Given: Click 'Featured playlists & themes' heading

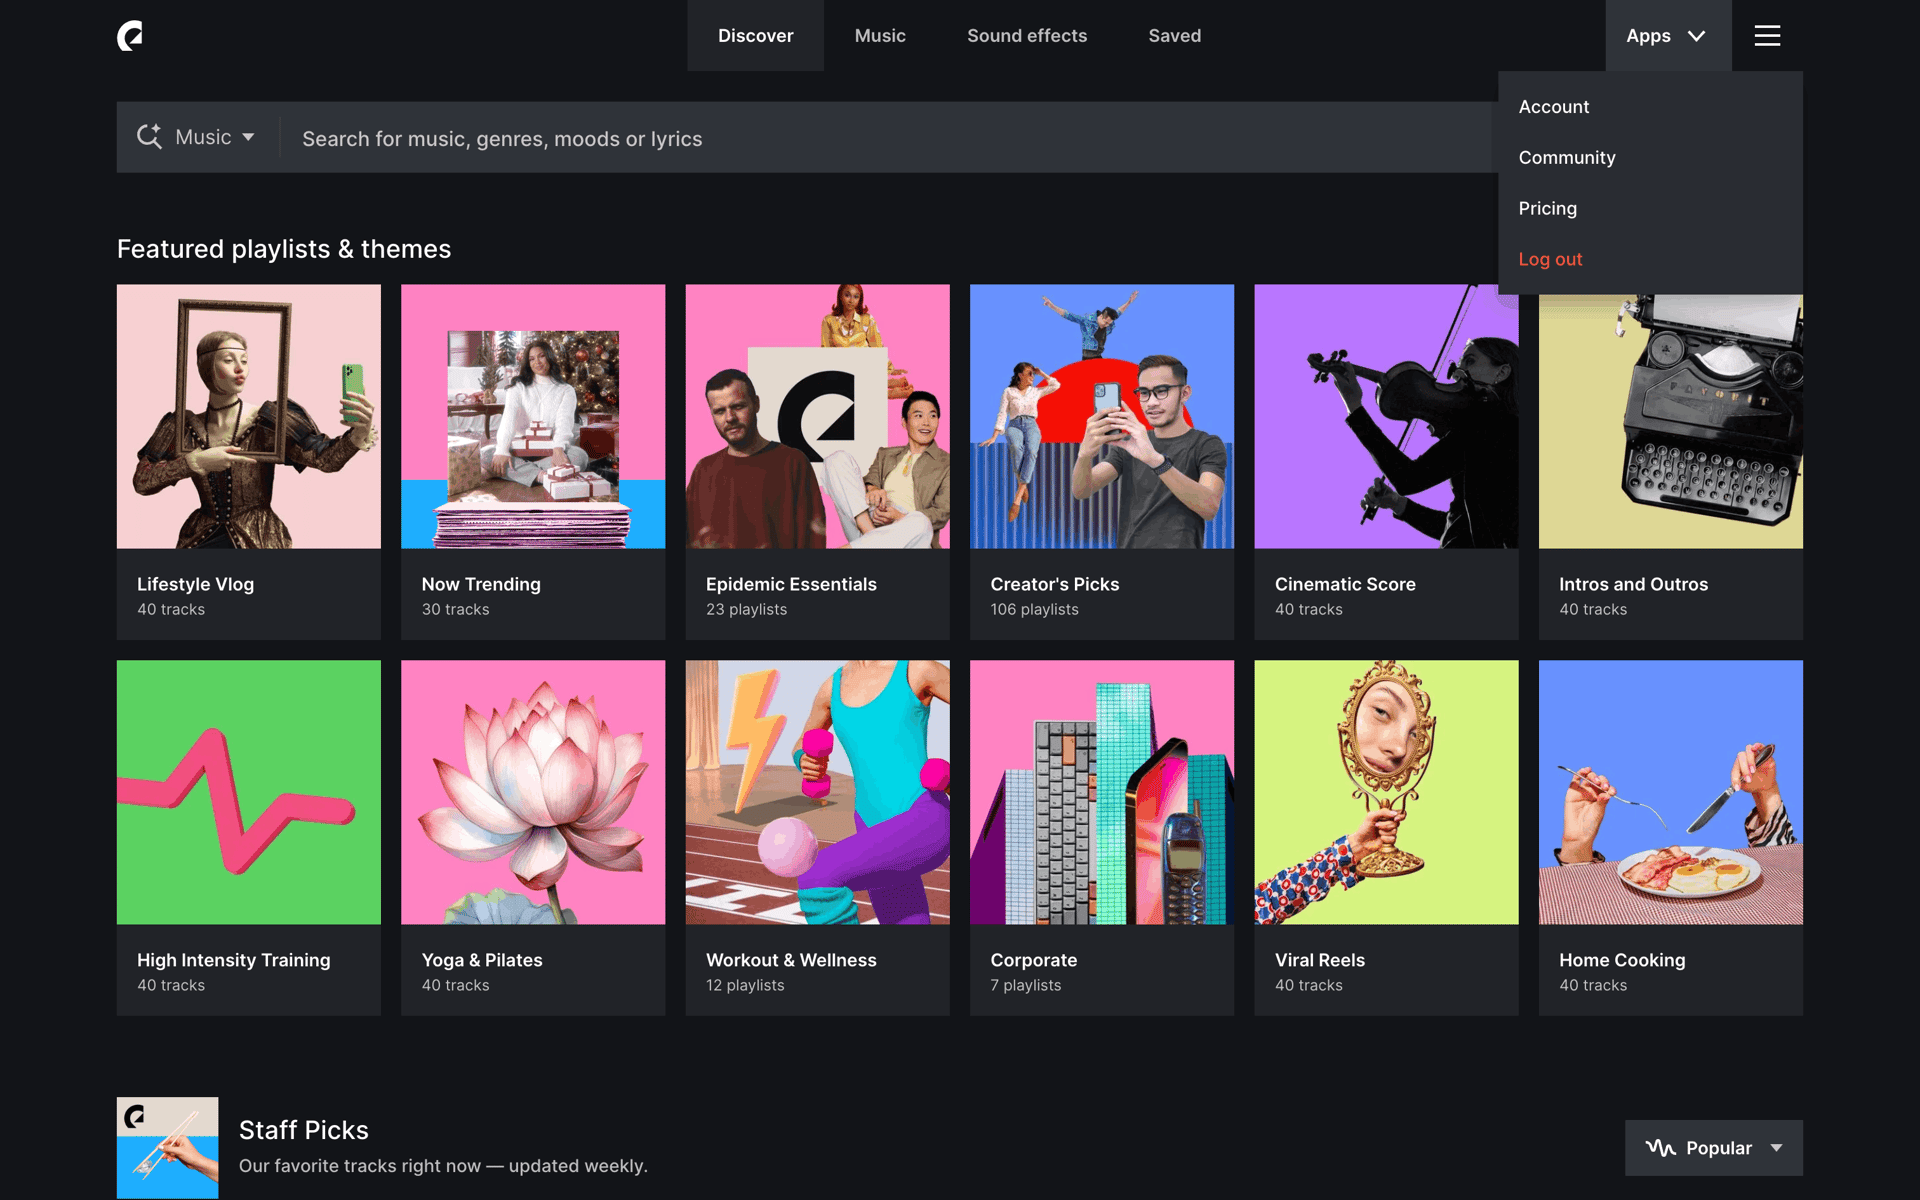Looking at the screenshot, I should tap(284, 249).
